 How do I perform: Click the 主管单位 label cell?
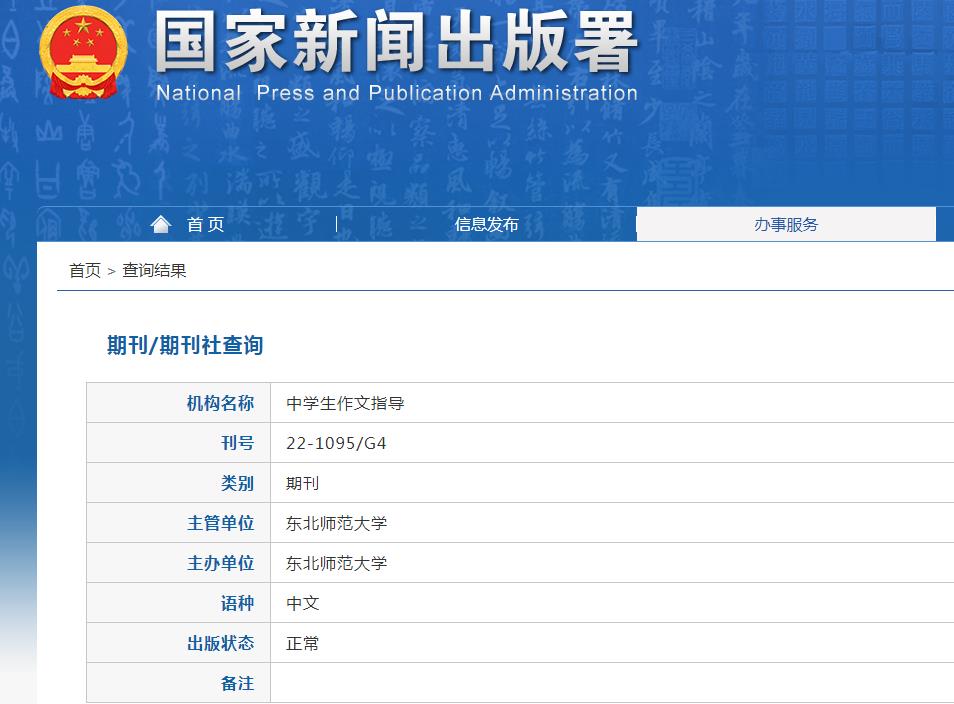point(222,522)
